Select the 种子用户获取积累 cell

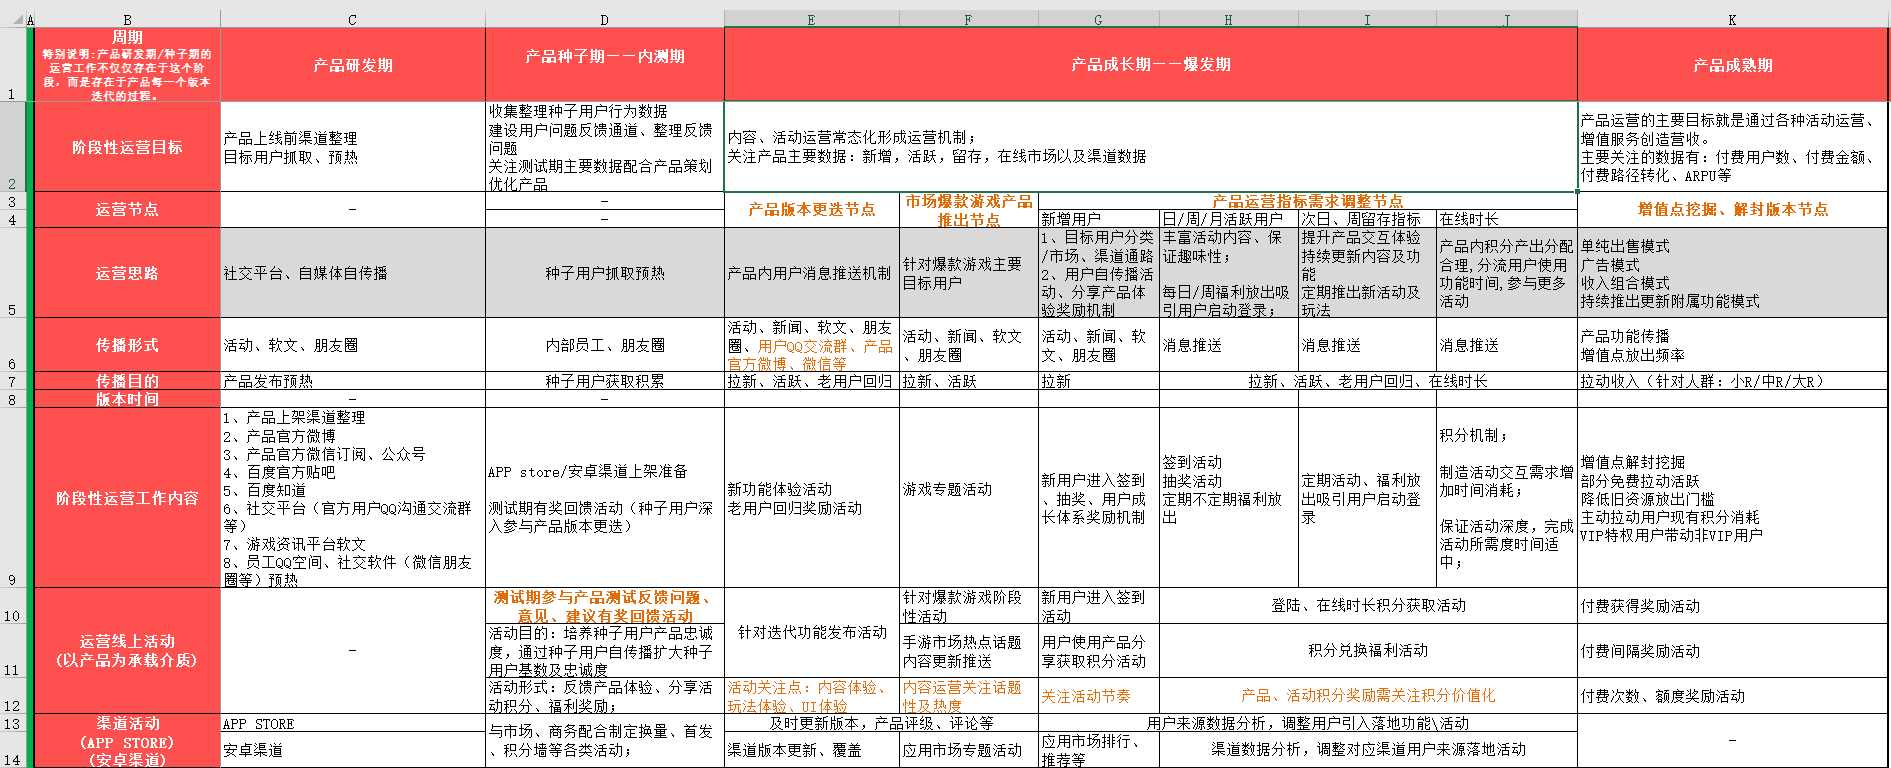(604, 381)
